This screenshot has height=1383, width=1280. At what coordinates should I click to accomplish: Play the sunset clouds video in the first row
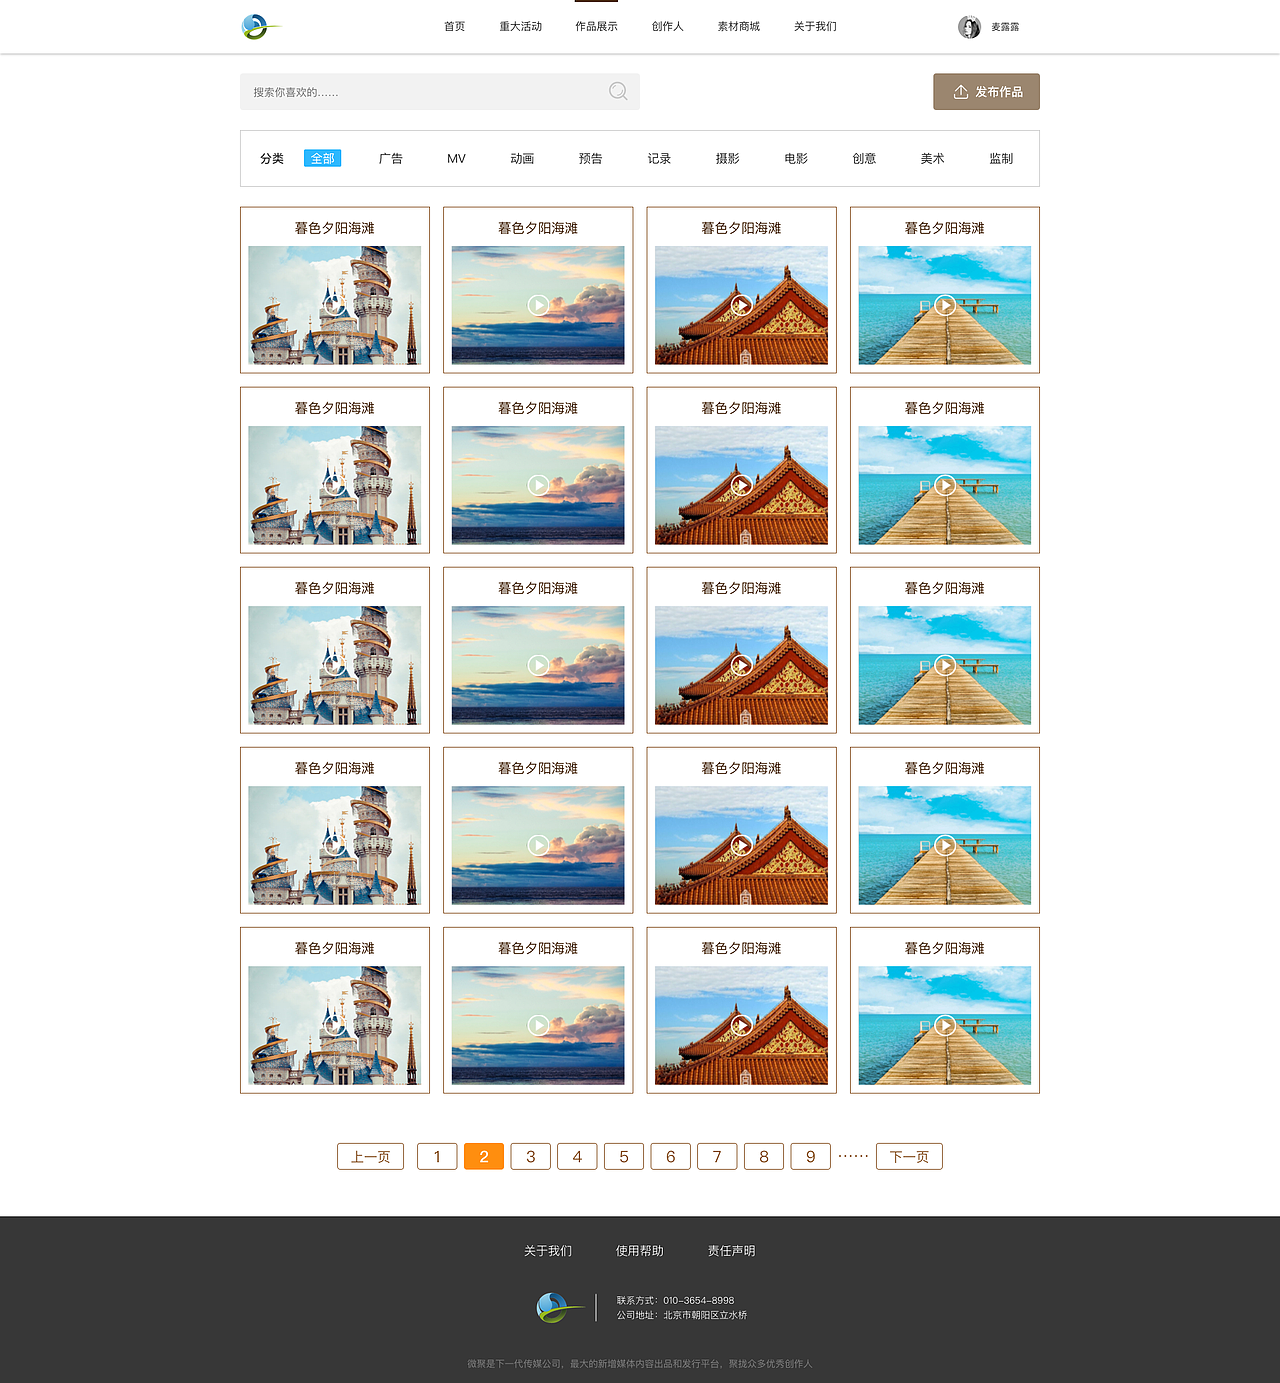coord(538,305)
